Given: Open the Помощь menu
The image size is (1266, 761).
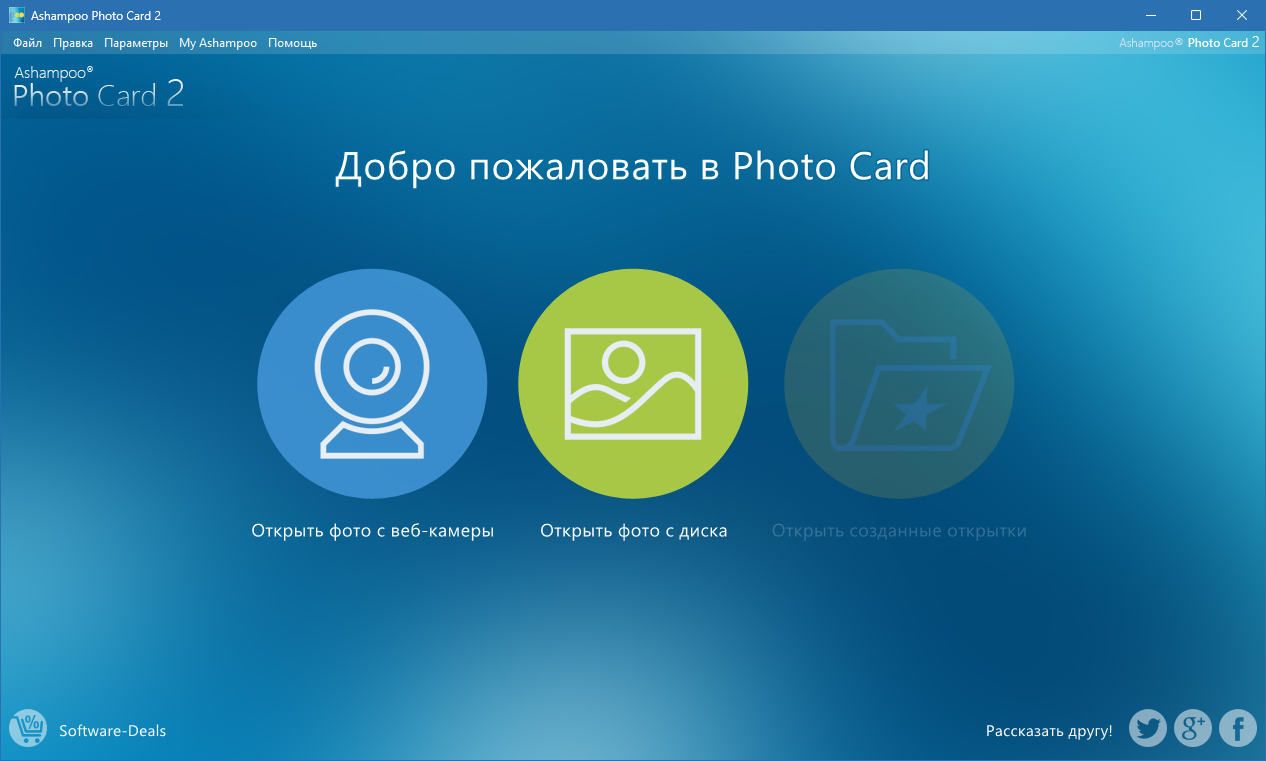Looking at the screenshot, I should coord(293,43).
